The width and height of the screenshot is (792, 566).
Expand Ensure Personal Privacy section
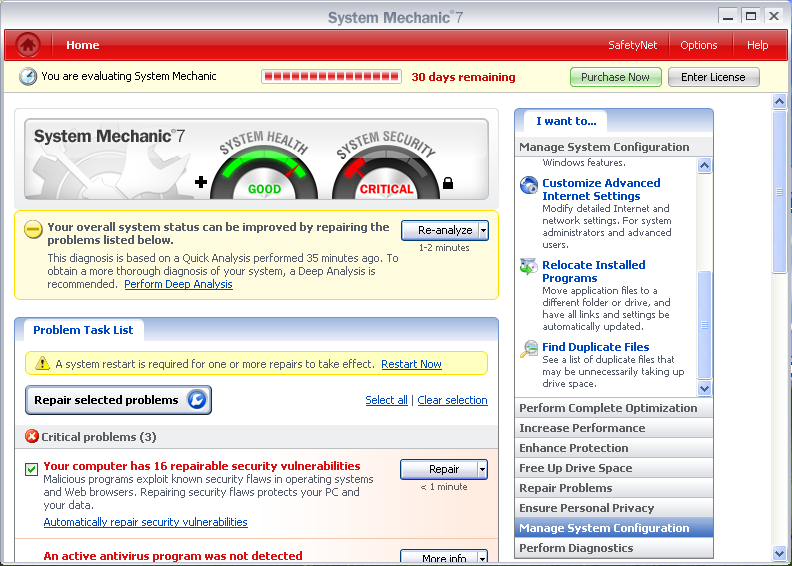pos(614,508)
